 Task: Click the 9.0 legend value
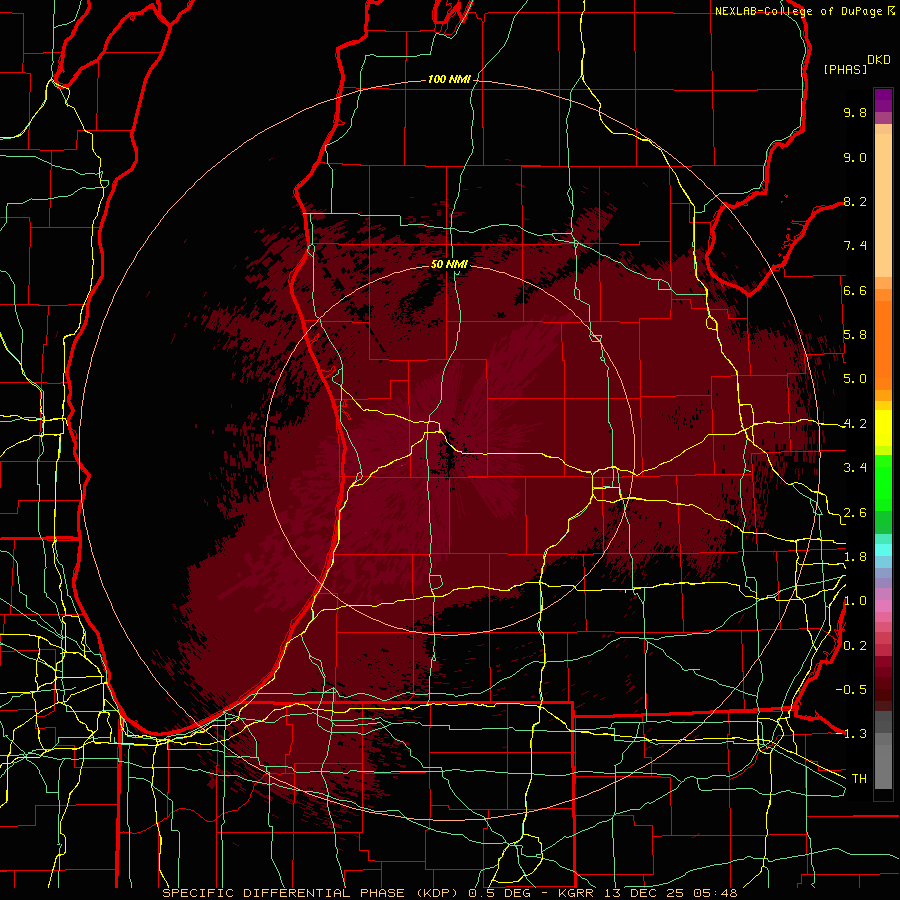855,157
